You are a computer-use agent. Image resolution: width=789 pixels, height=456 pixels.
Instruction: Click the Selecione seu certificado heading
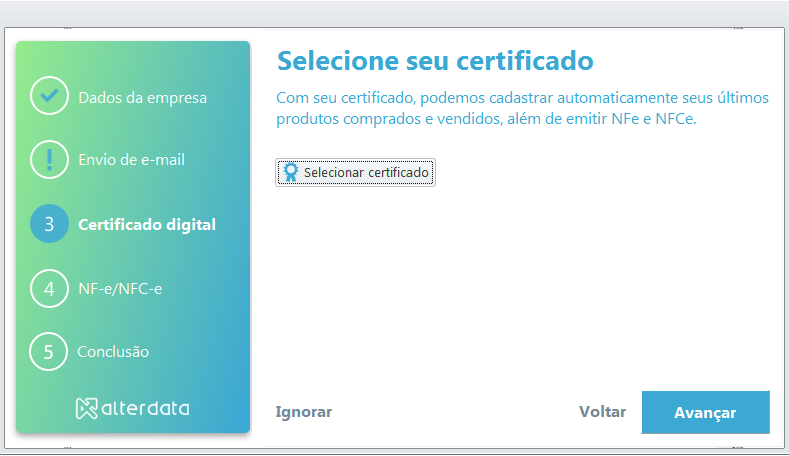(435, 61)
